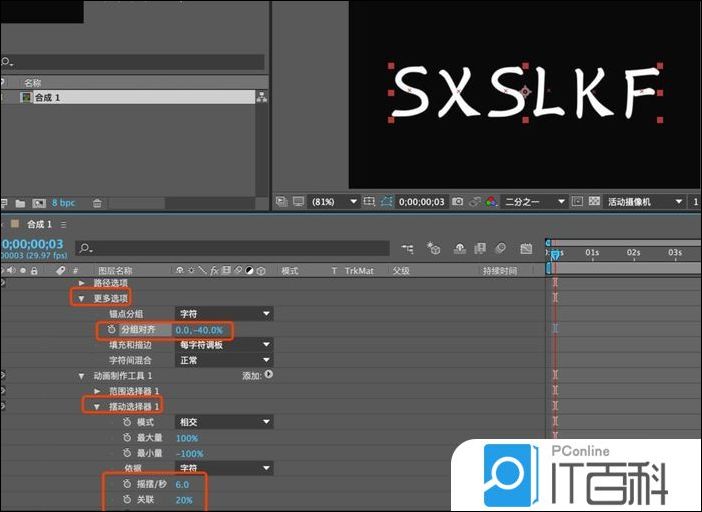Open the magnification ratio (81%) dropdown
The width and height of the screenshot is (702, 512).
[335, 202]
